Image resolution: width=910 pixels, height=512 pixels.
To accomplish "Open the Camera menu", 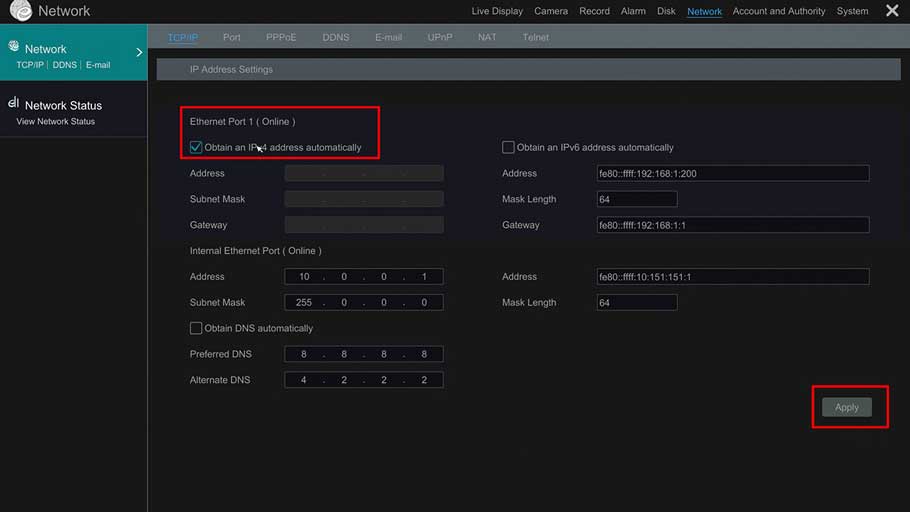I will [x=551, y=12].
